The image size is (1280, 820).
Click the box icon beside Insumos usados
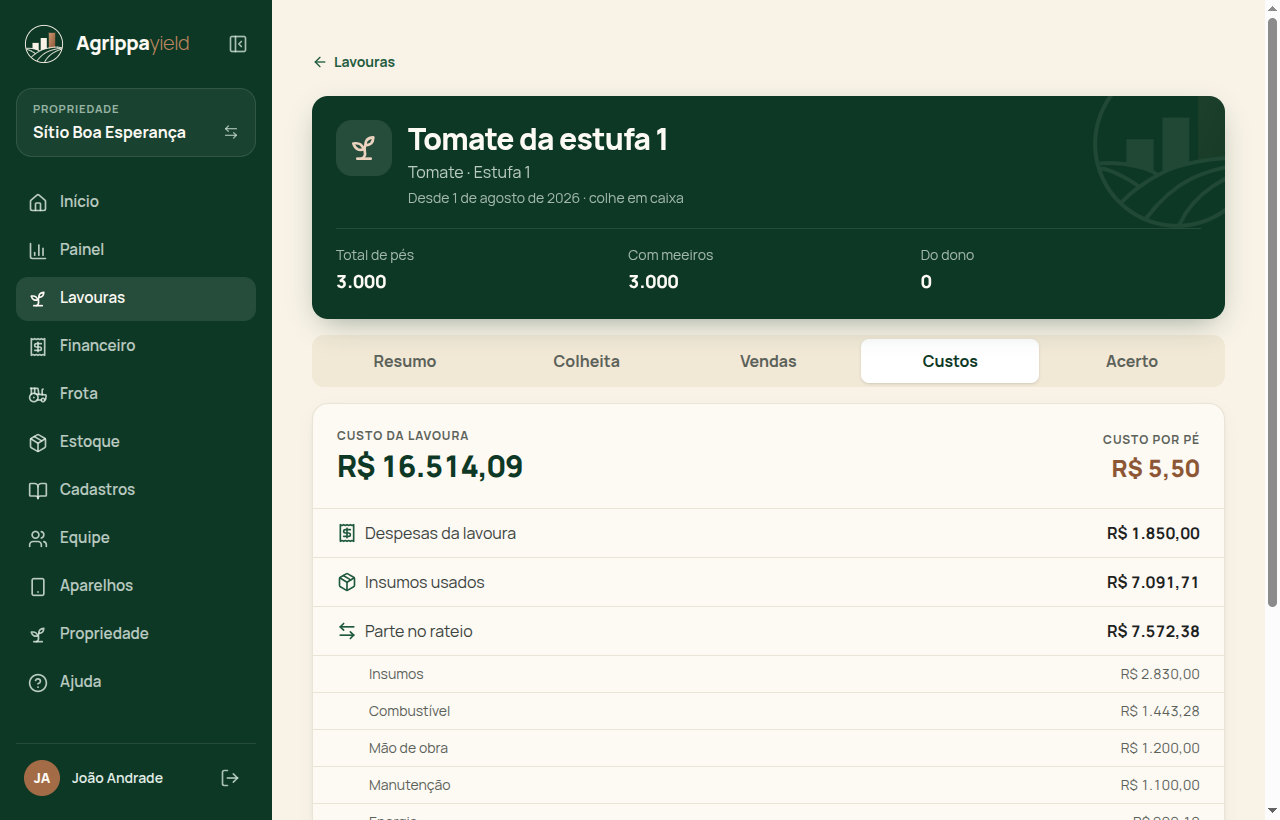[347, 582]
